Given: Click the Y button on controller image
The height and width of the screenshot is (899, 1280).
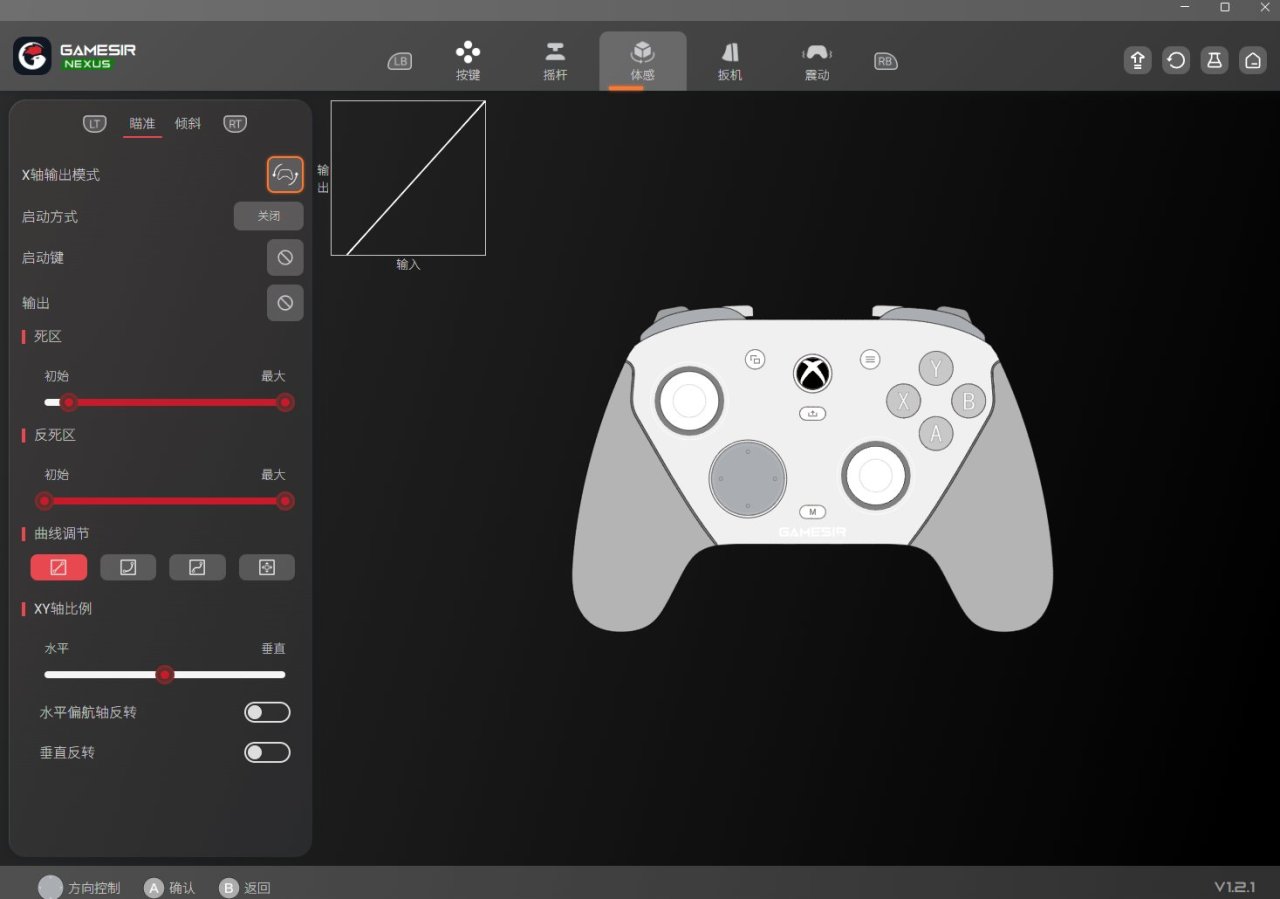Looking at the screenshot, I should 936,369.
